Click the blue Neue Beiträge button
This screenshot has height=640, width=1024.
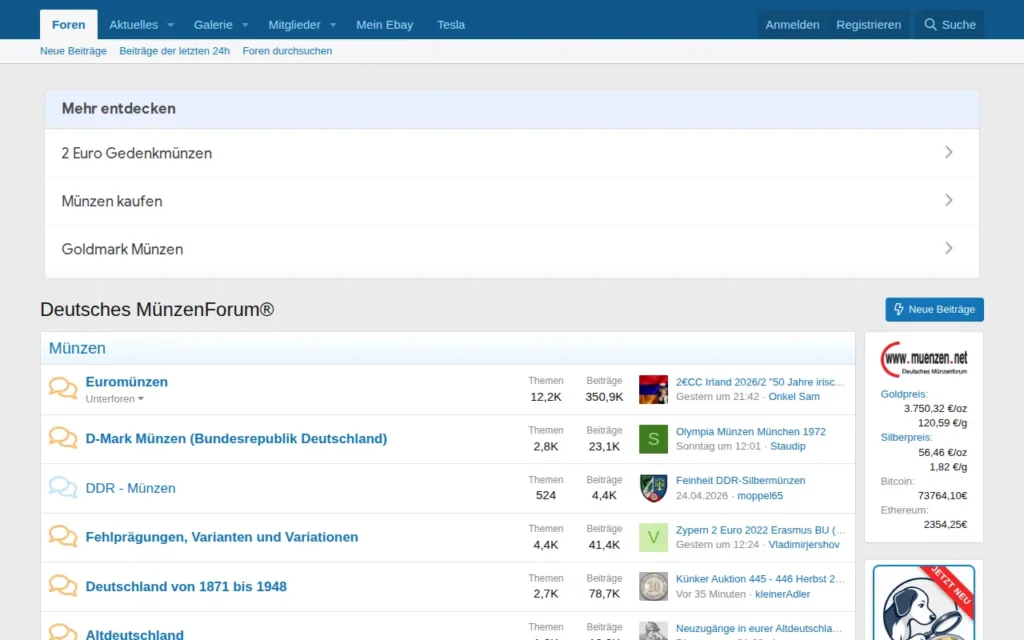coord(935,310)
